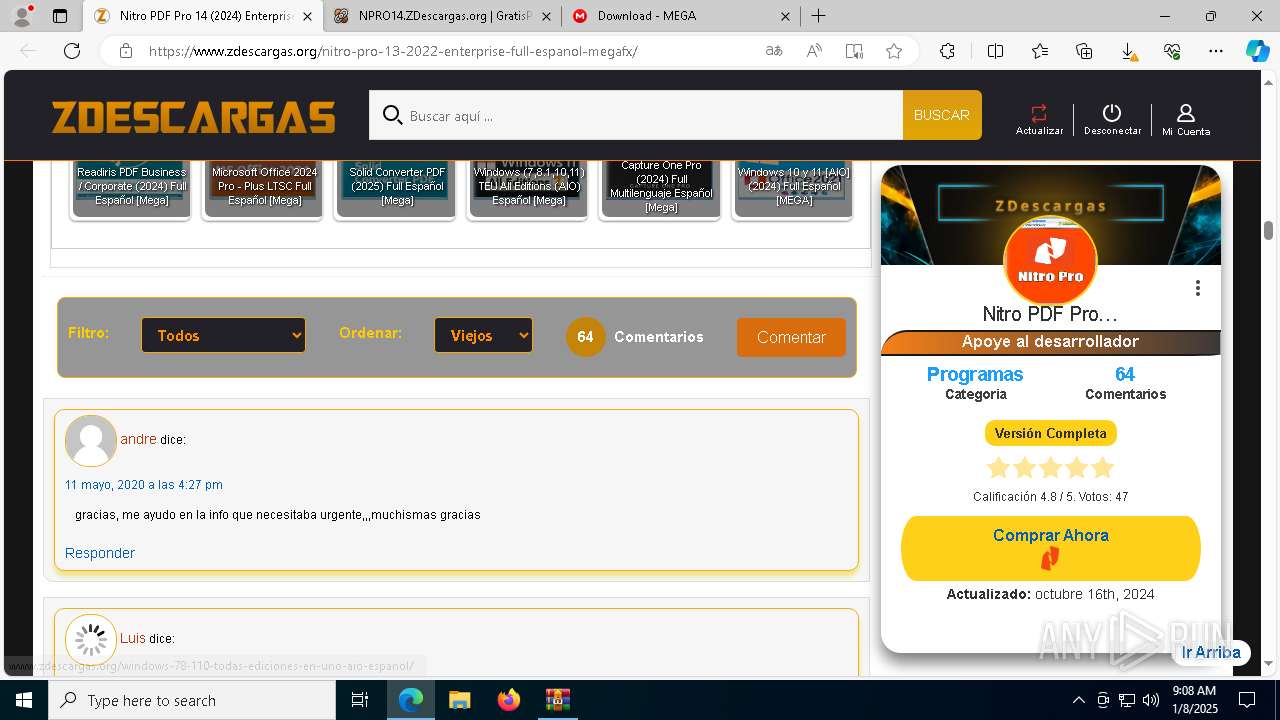Image resolution: width=1280 pixels, height=720 pixels.
Task: Open the Ordenar Viejos dropdown
Action: pos(483,335)
